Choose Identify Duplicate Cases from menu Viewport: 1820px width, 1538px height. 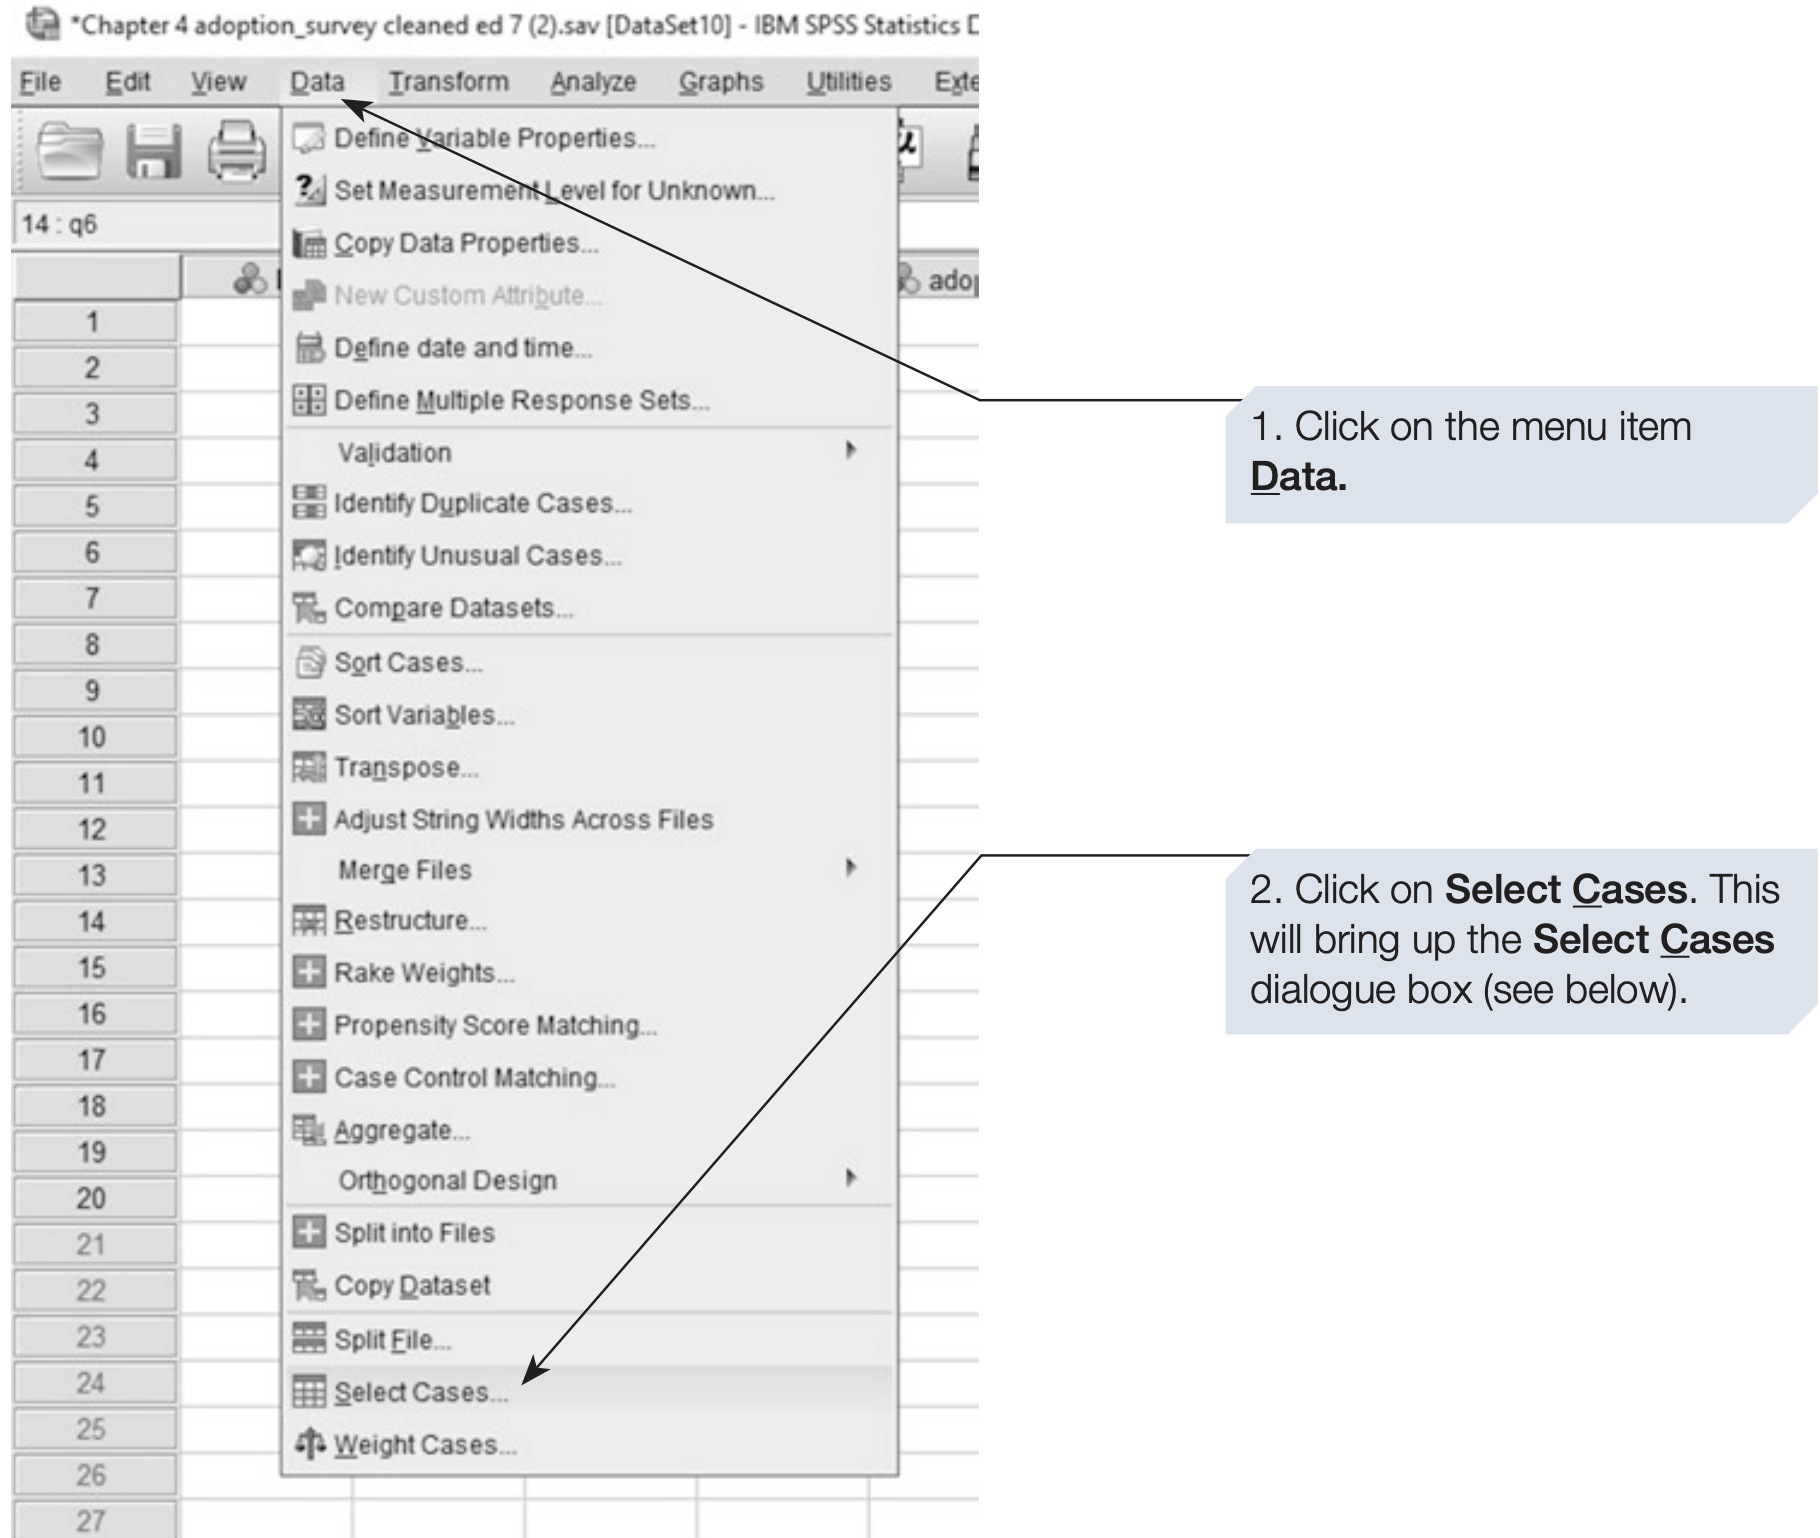[482, 503]
